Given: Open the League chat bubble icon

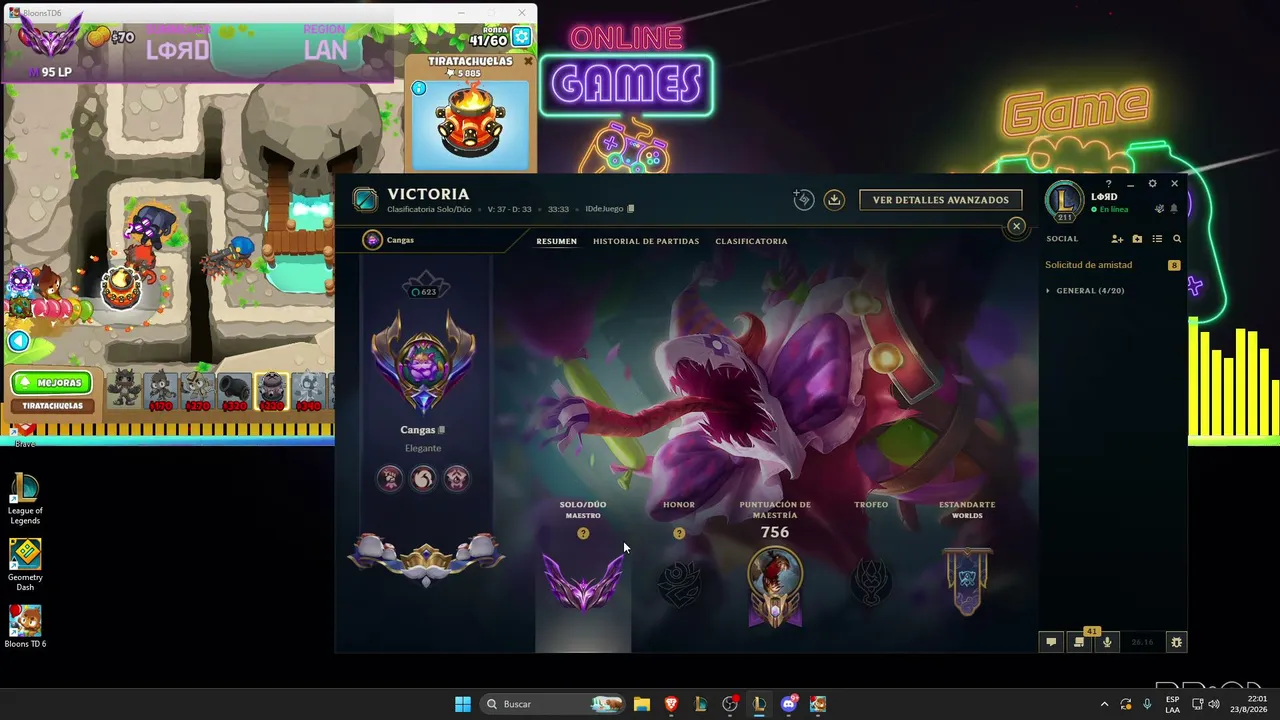Looking at the screenshot, I should (1051, 642).
